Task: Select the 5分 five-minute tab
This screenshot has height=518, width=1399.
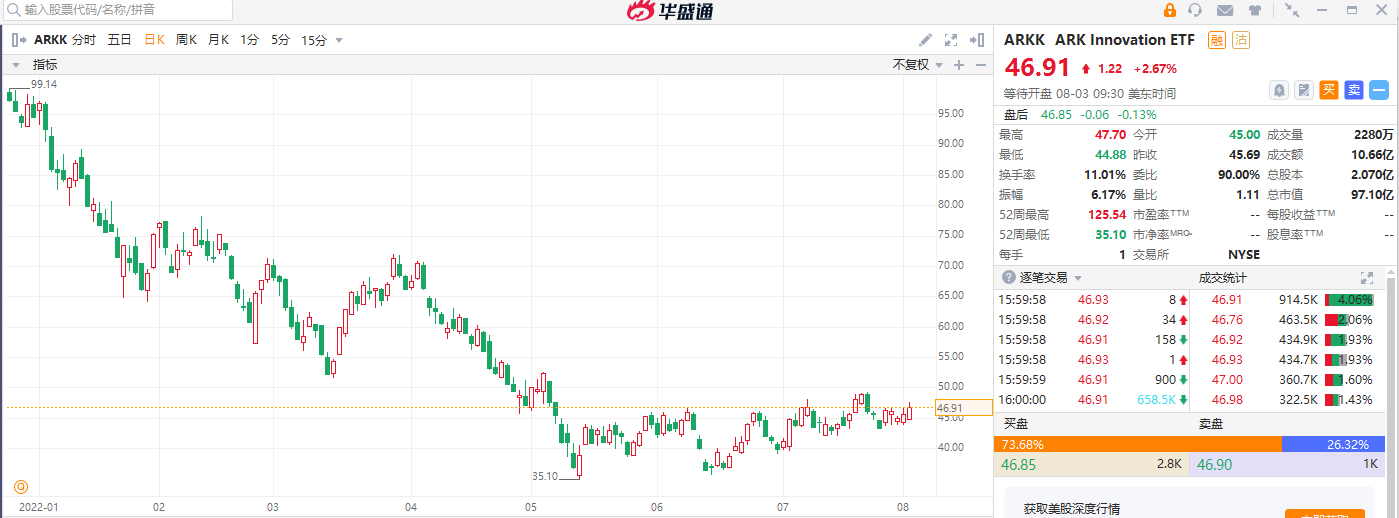Action: [x=281, y=40]
